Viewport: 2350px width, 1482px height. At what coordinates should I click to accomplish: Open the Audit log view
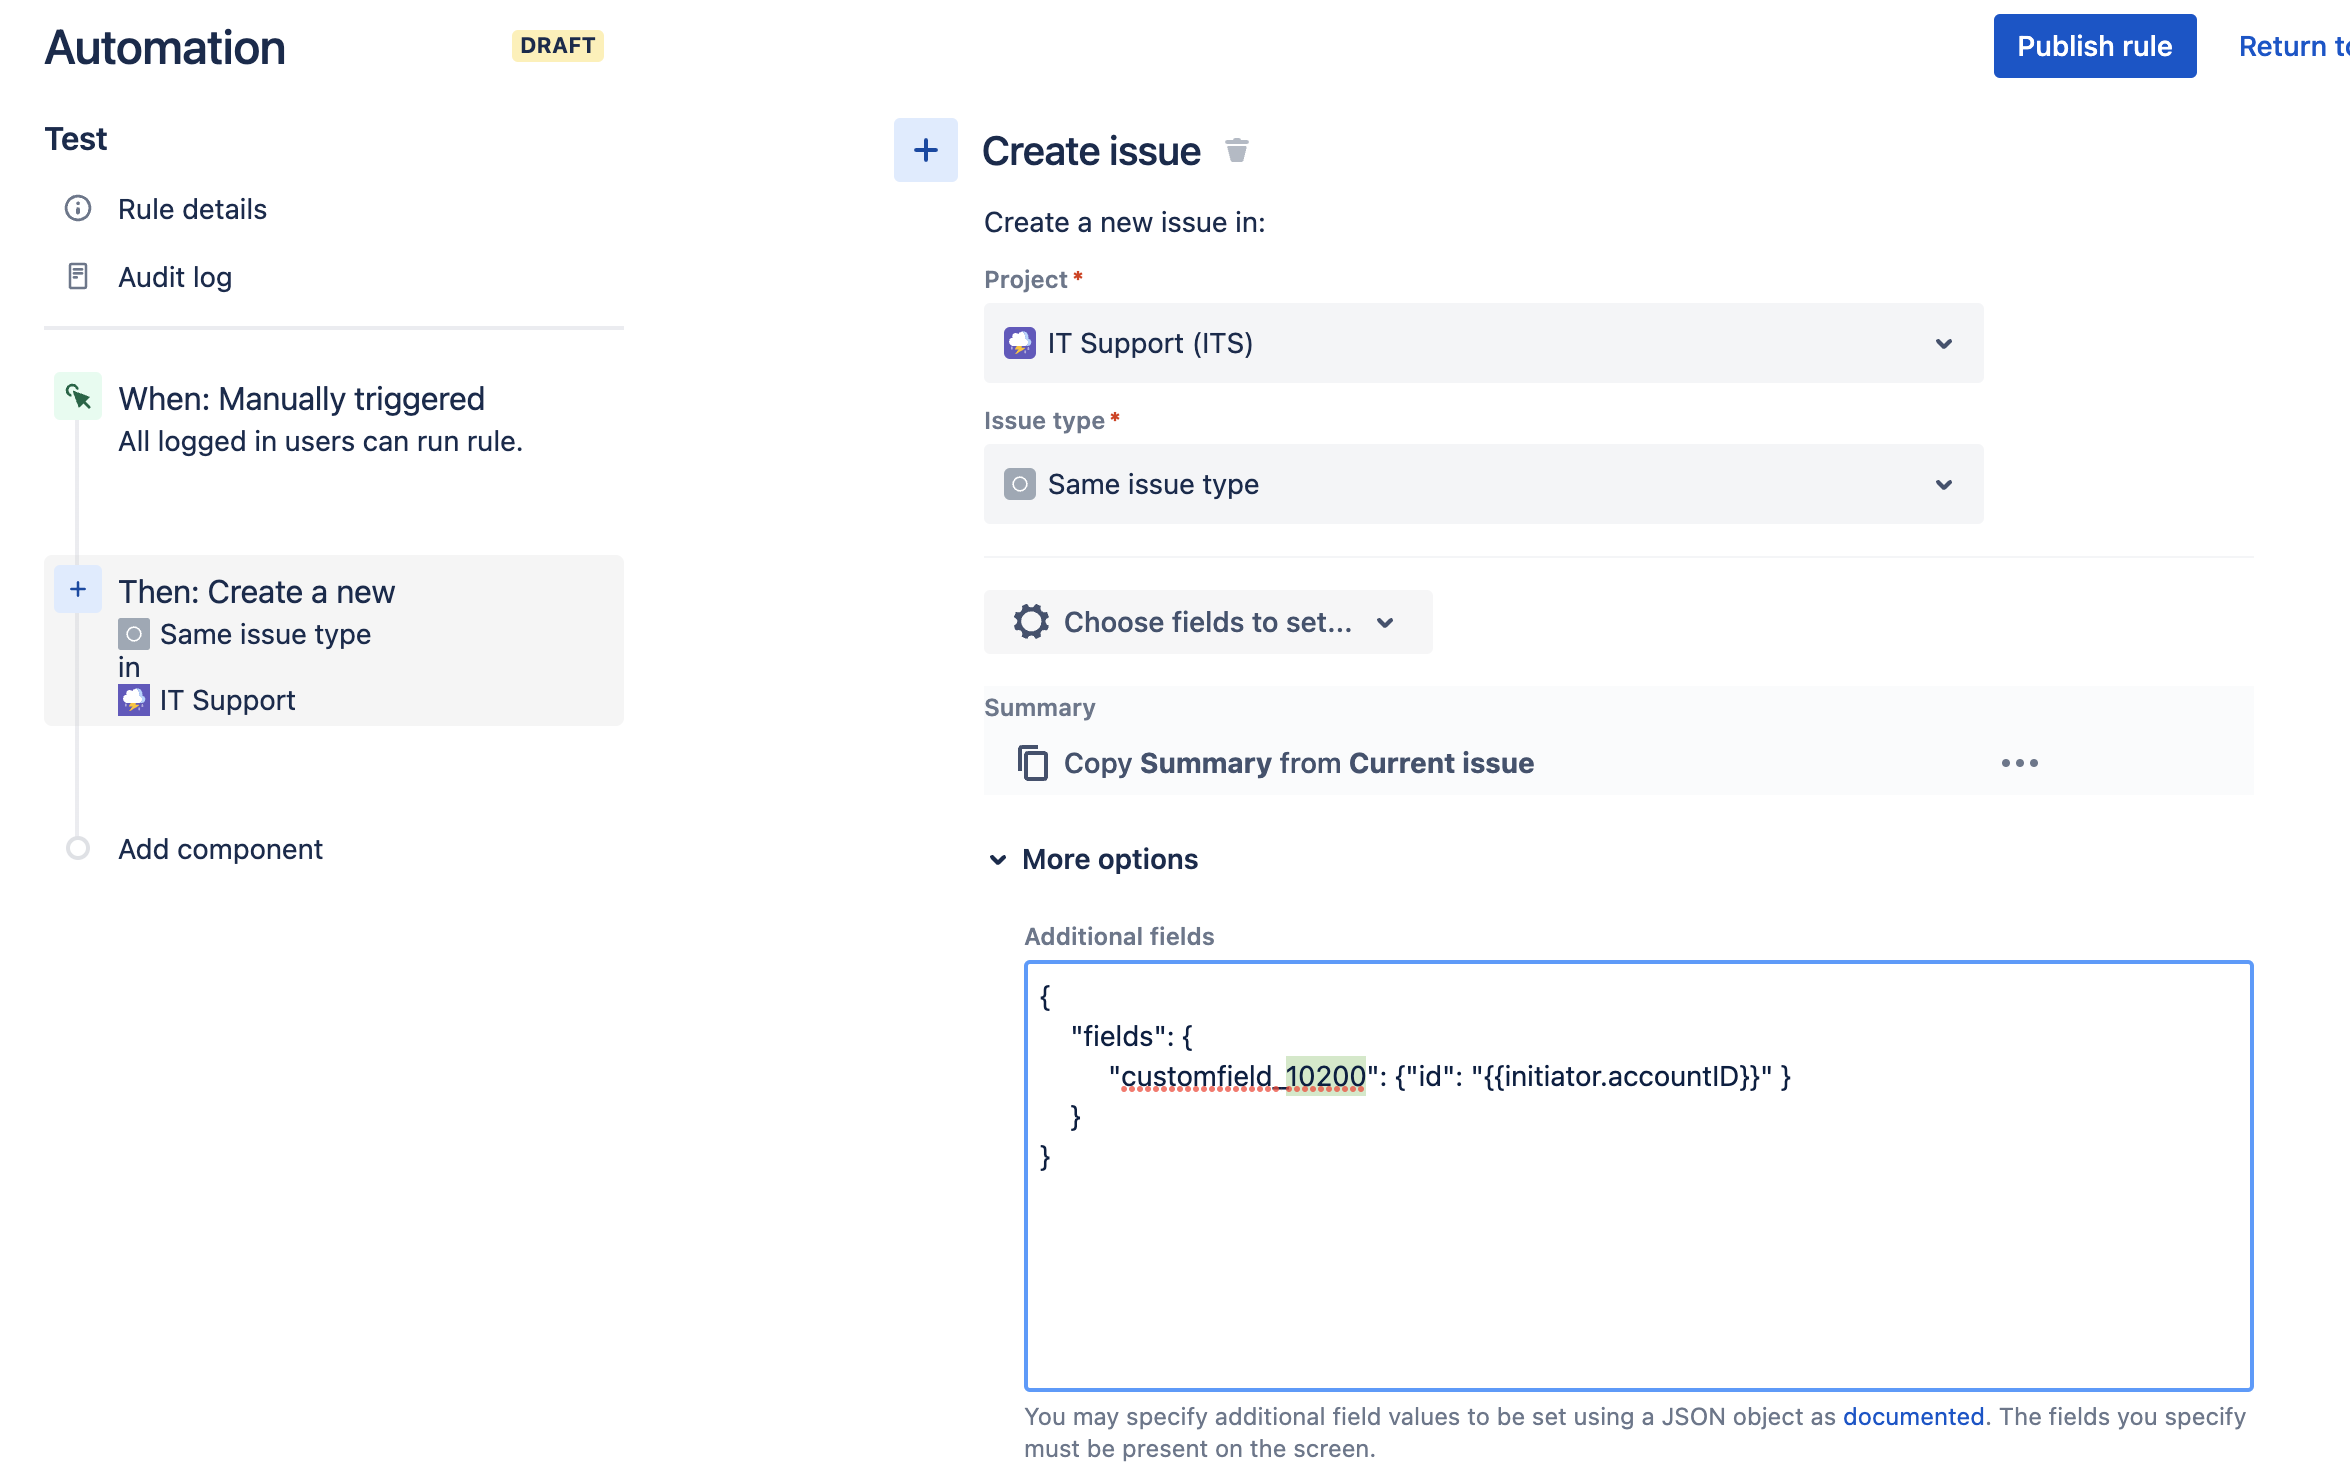(x=175, y=276)
